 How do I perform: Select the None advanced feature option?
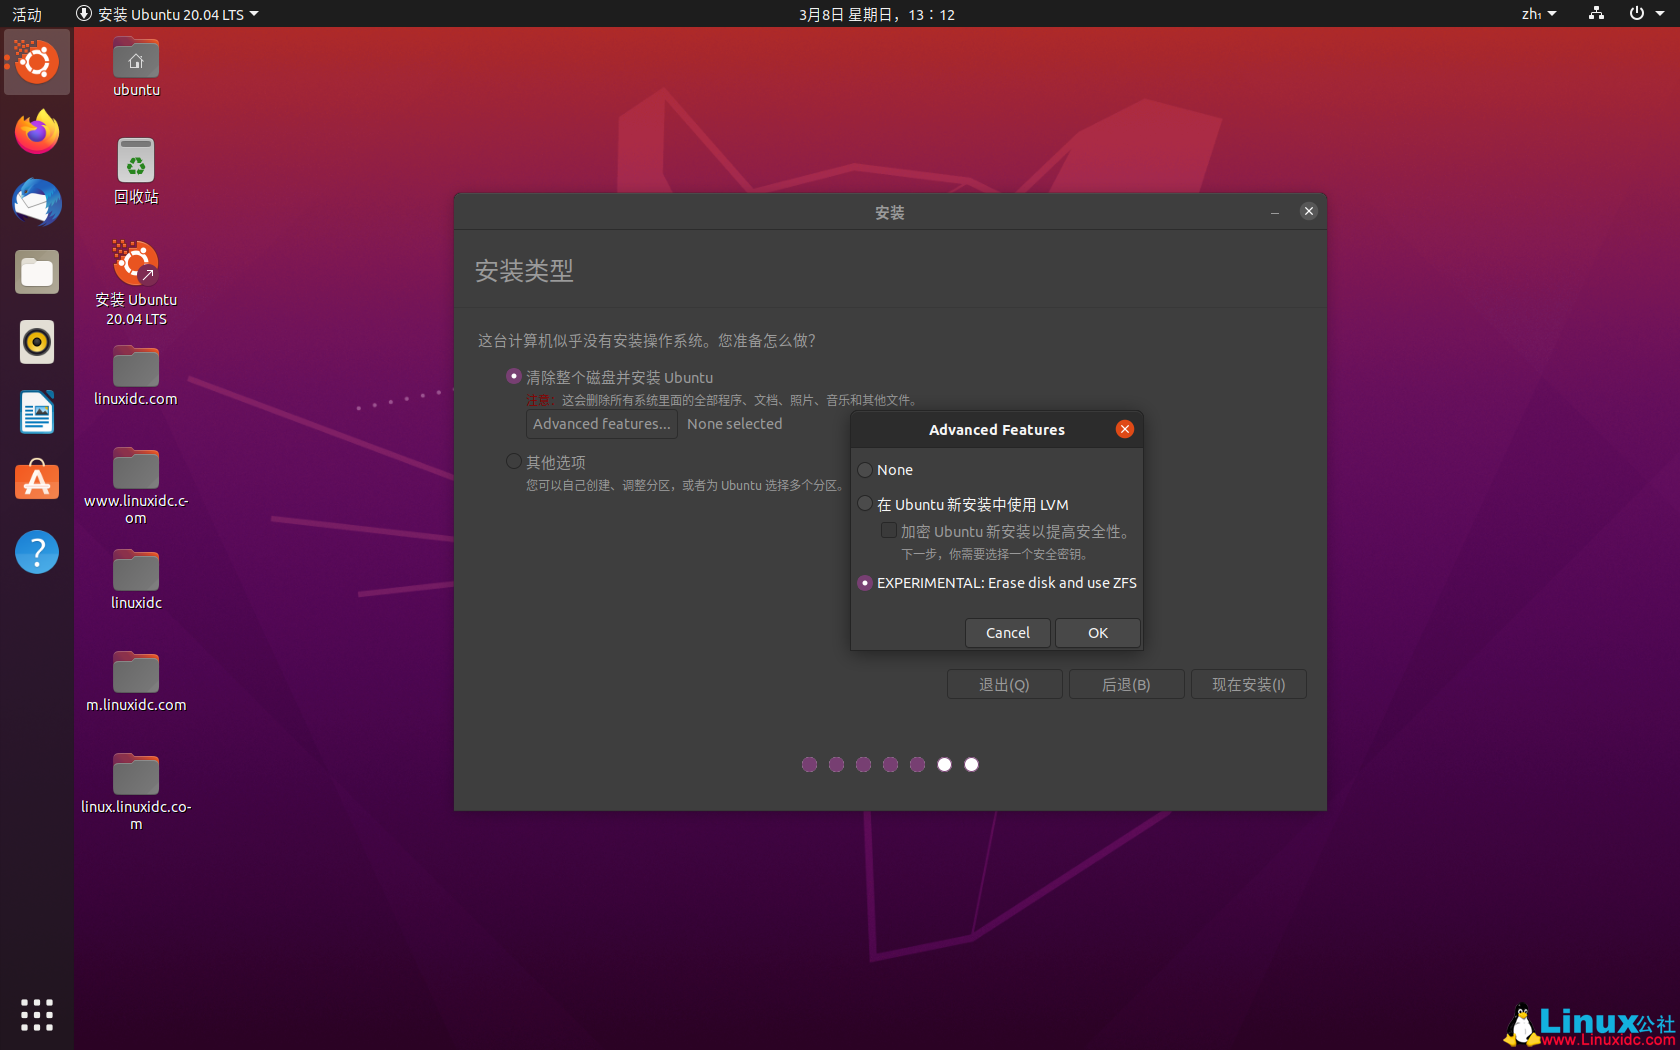[864, 469]
